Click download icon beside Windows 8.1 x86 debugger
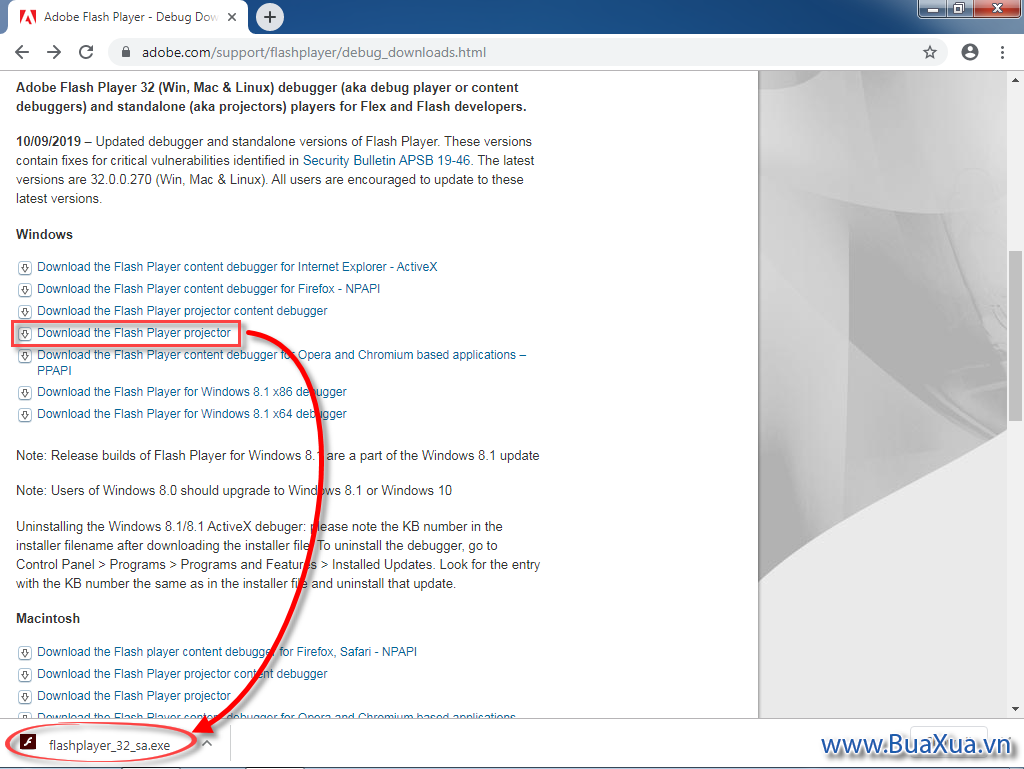The height and width of the screenshot is (769, 1024). pyautogui.click(x=25, y=393)
